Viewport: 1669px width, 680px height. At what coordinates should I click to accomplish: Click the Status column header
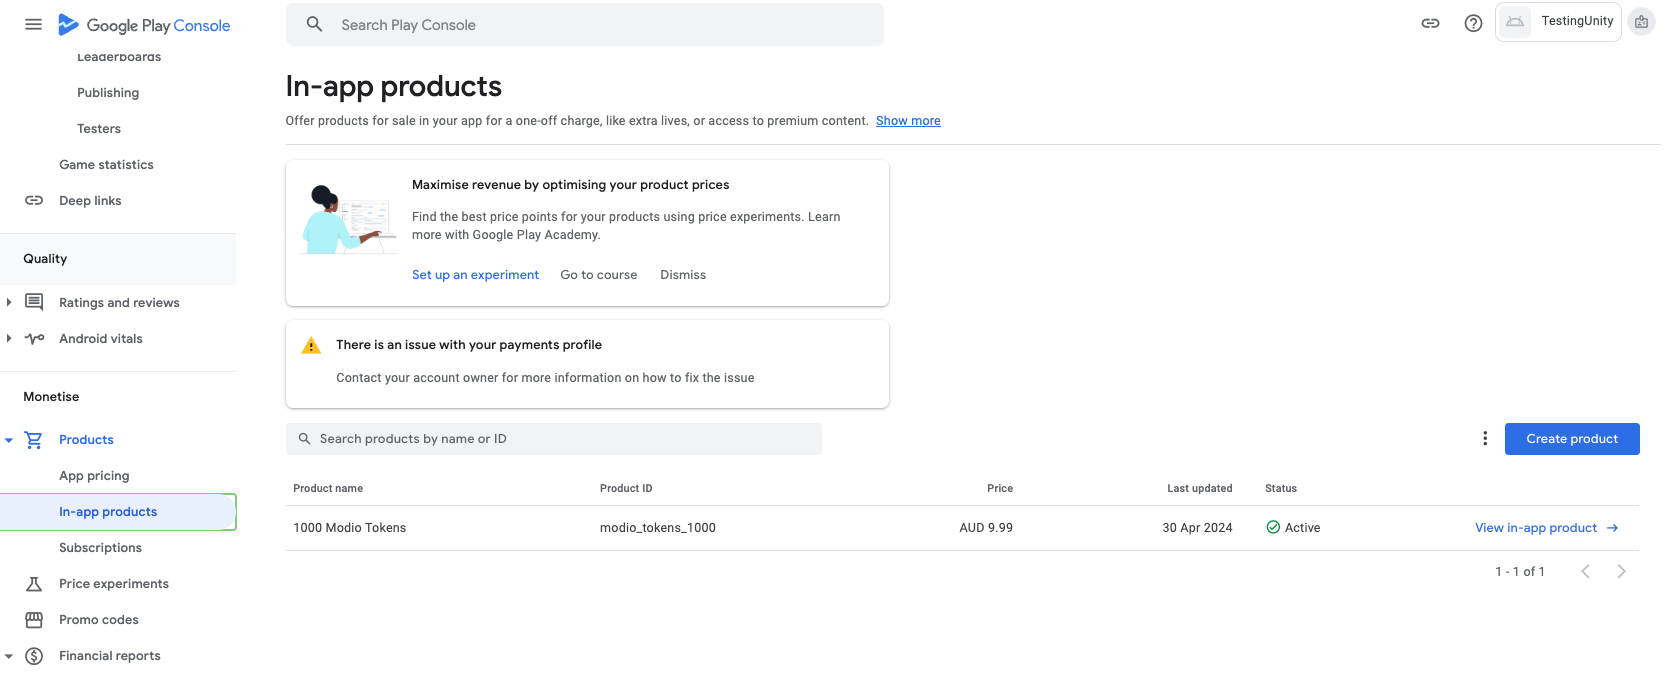coord(1281,488)
